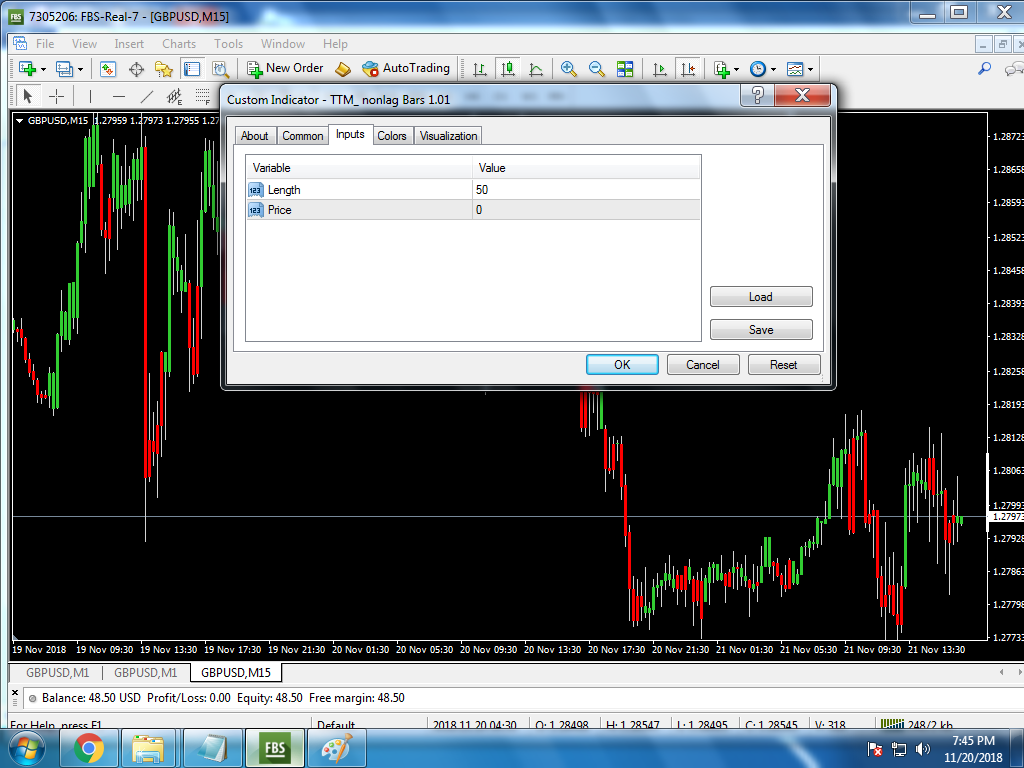Open the Tools menu
1024x768 pixels.
pyautogui.click(x=229, y=44)
